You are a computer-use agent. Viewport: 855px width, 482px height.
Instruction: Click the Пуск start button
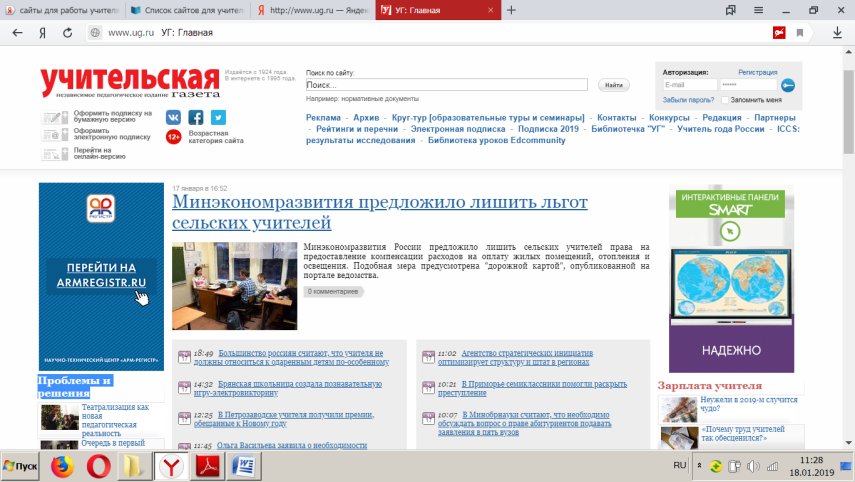tap(20, 467)
